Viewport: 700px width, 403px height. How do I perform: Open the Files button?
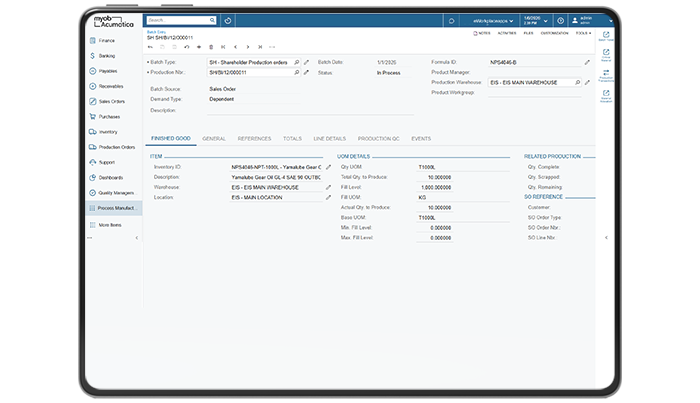[528, 33]
